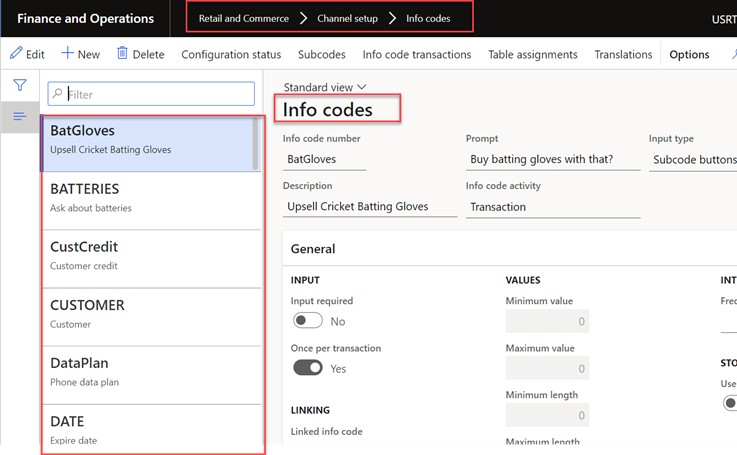Turn off Once per transaction switch

click(x=307, y=368)
